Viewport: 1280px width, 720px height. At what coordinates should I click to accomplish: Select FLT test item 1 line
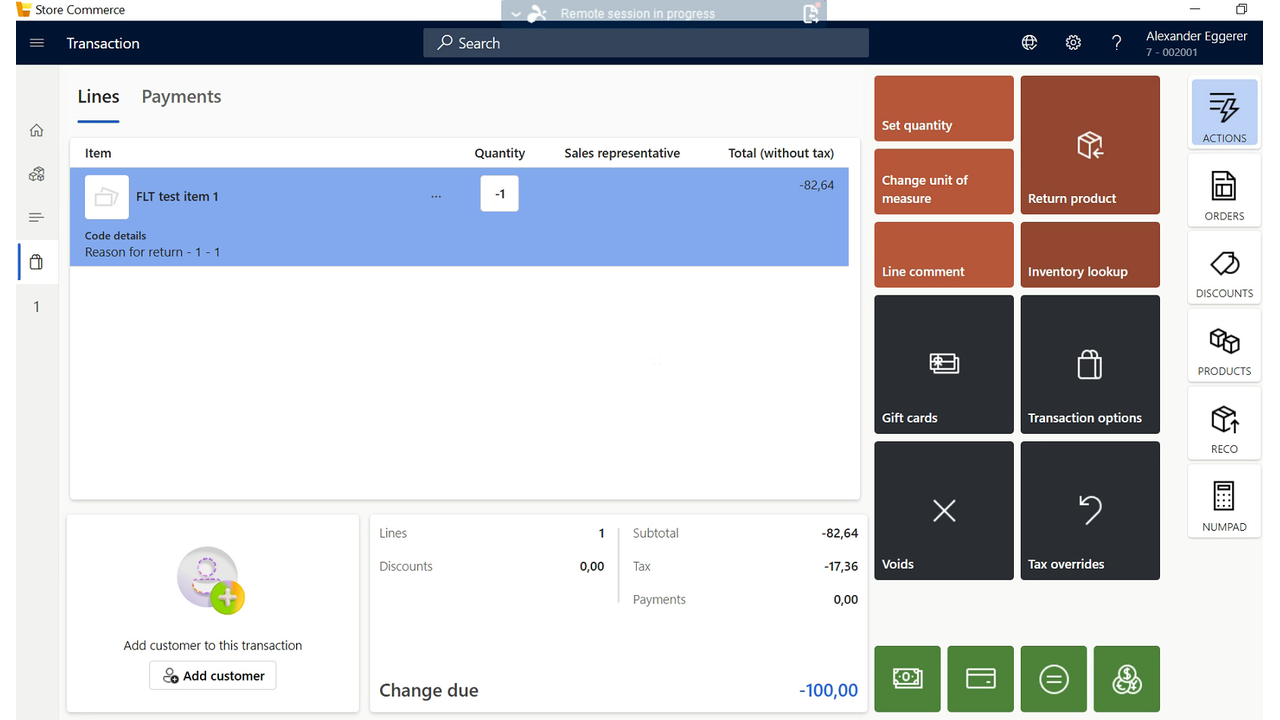tap(459, 217)
